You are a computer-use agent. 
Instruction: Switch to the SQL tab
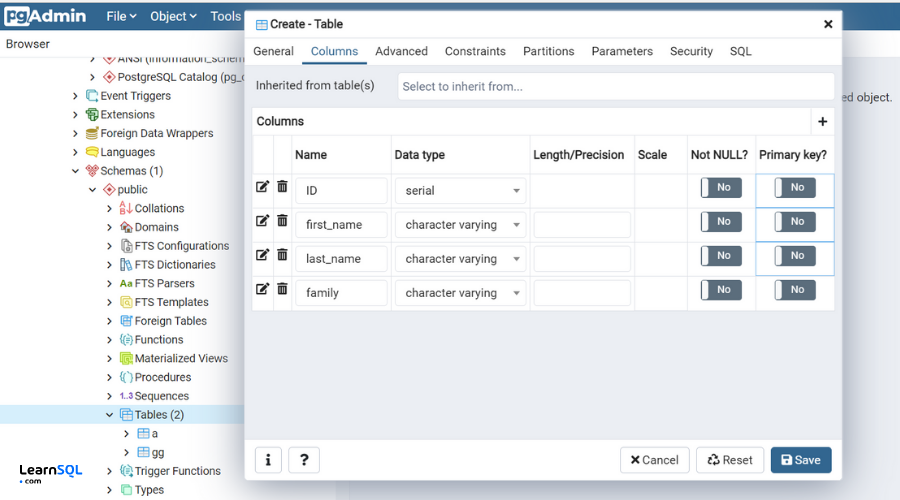pos(740,52)
